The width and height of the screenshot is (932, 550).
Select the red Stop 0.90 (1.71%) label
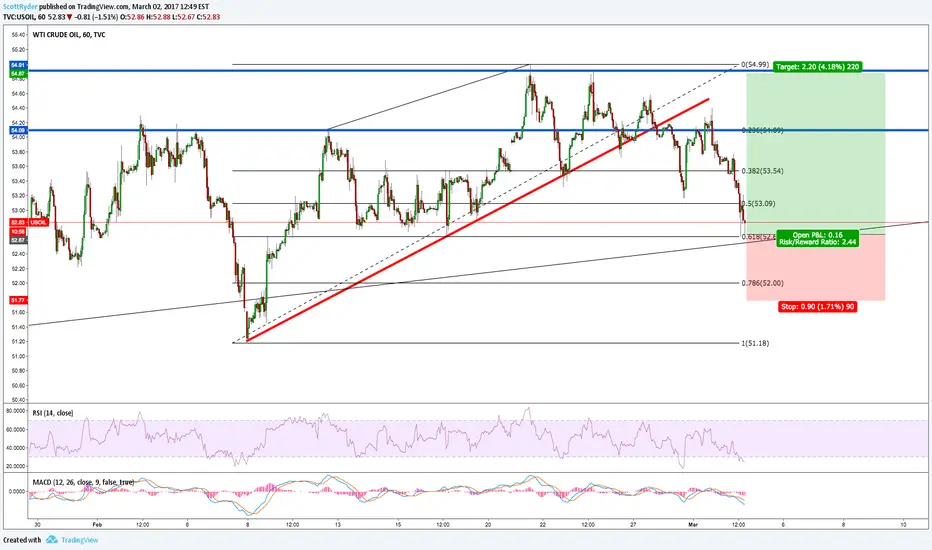818,307
